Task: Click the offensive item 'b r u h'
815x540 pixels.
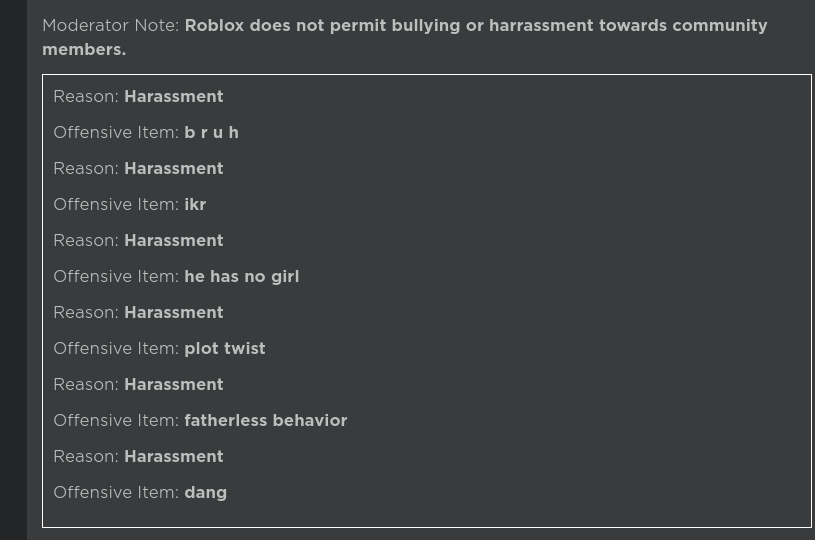Action: pyautogui.click(x=212, y=133)
